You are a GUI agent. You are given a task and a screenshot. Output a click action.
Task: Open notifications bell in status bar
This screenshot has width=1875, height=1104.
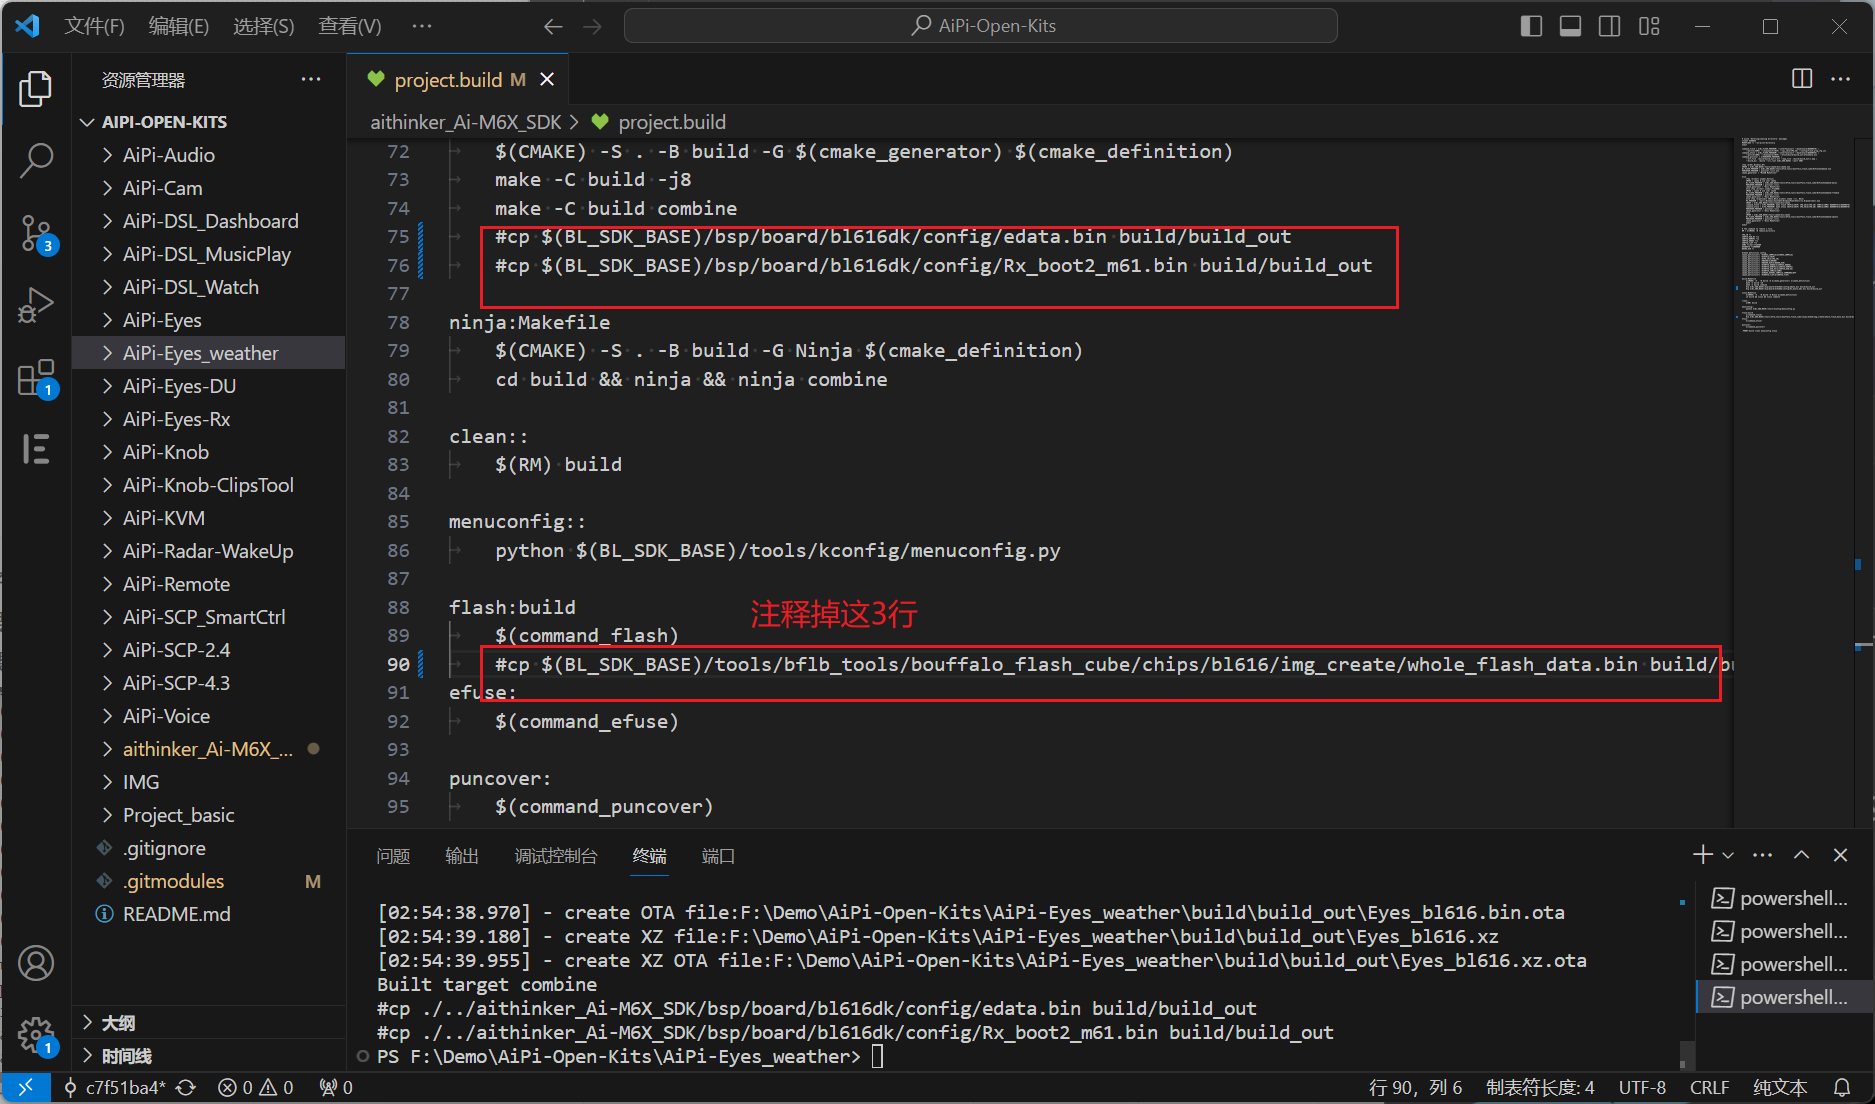click(1842, 1087)
